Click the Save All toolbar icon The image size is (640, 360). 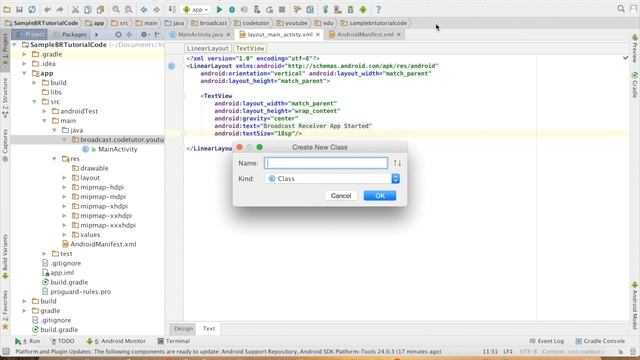tap(19, 9)
